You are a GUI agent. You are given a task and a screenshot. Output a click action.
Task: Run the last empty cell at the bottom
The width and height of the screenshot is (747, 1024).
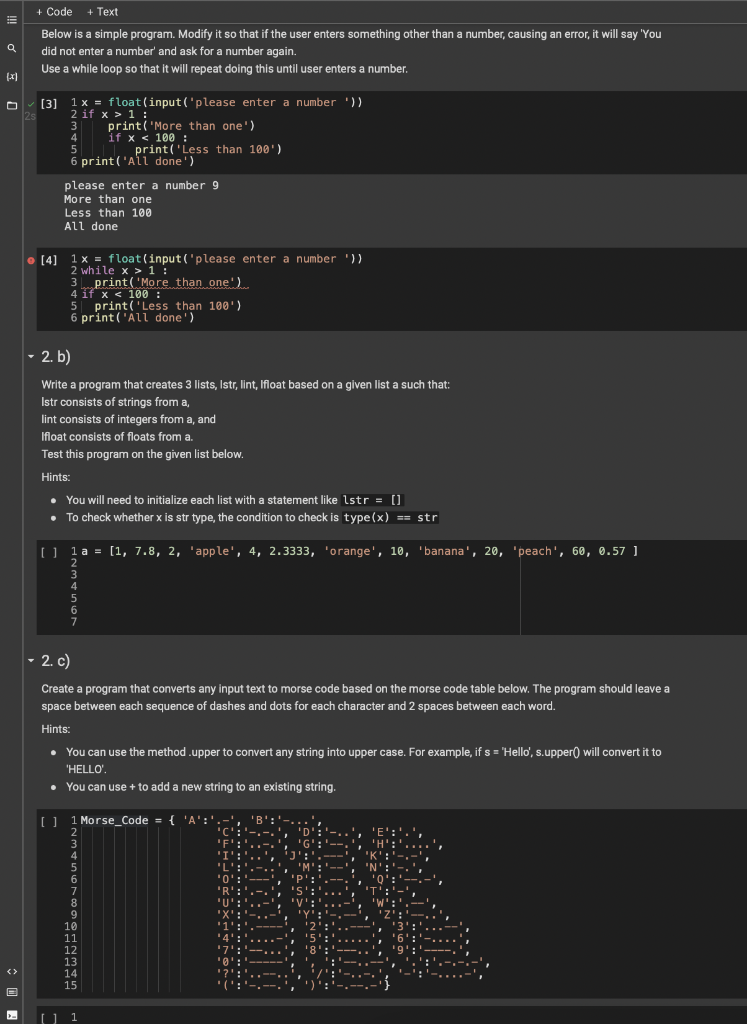(x=49, y=1017)
